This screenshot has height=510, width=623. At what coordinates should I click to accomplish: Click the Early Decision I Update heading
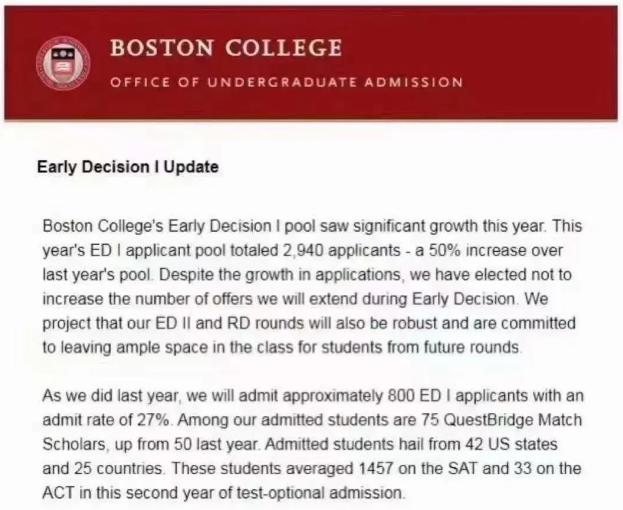coord(127,168)
